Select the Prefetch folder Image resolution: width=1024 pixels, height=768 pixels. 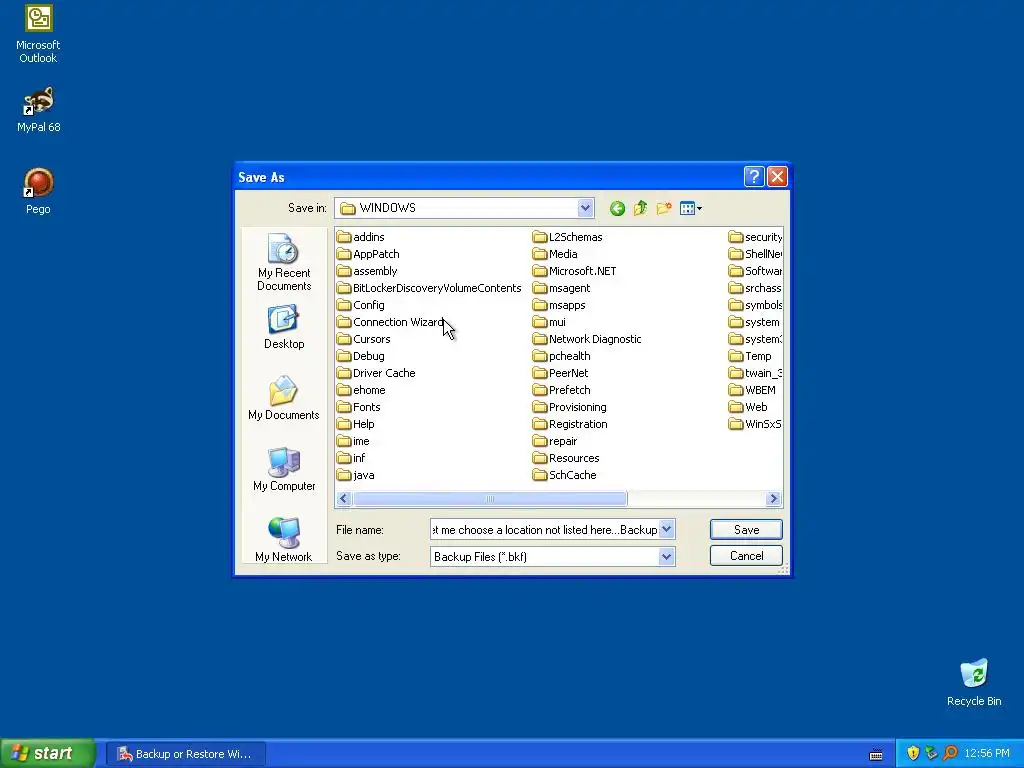(x=562, y=390)
